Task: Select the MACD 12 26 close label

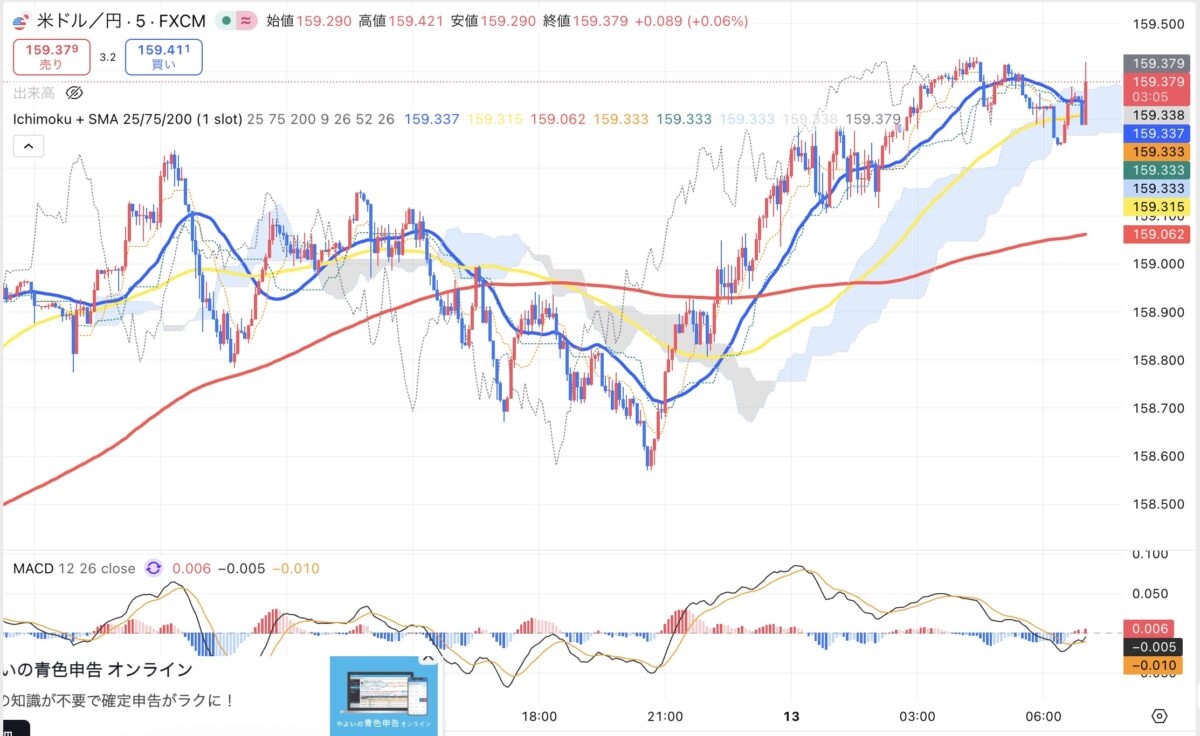Action: (x=73, y=568)
